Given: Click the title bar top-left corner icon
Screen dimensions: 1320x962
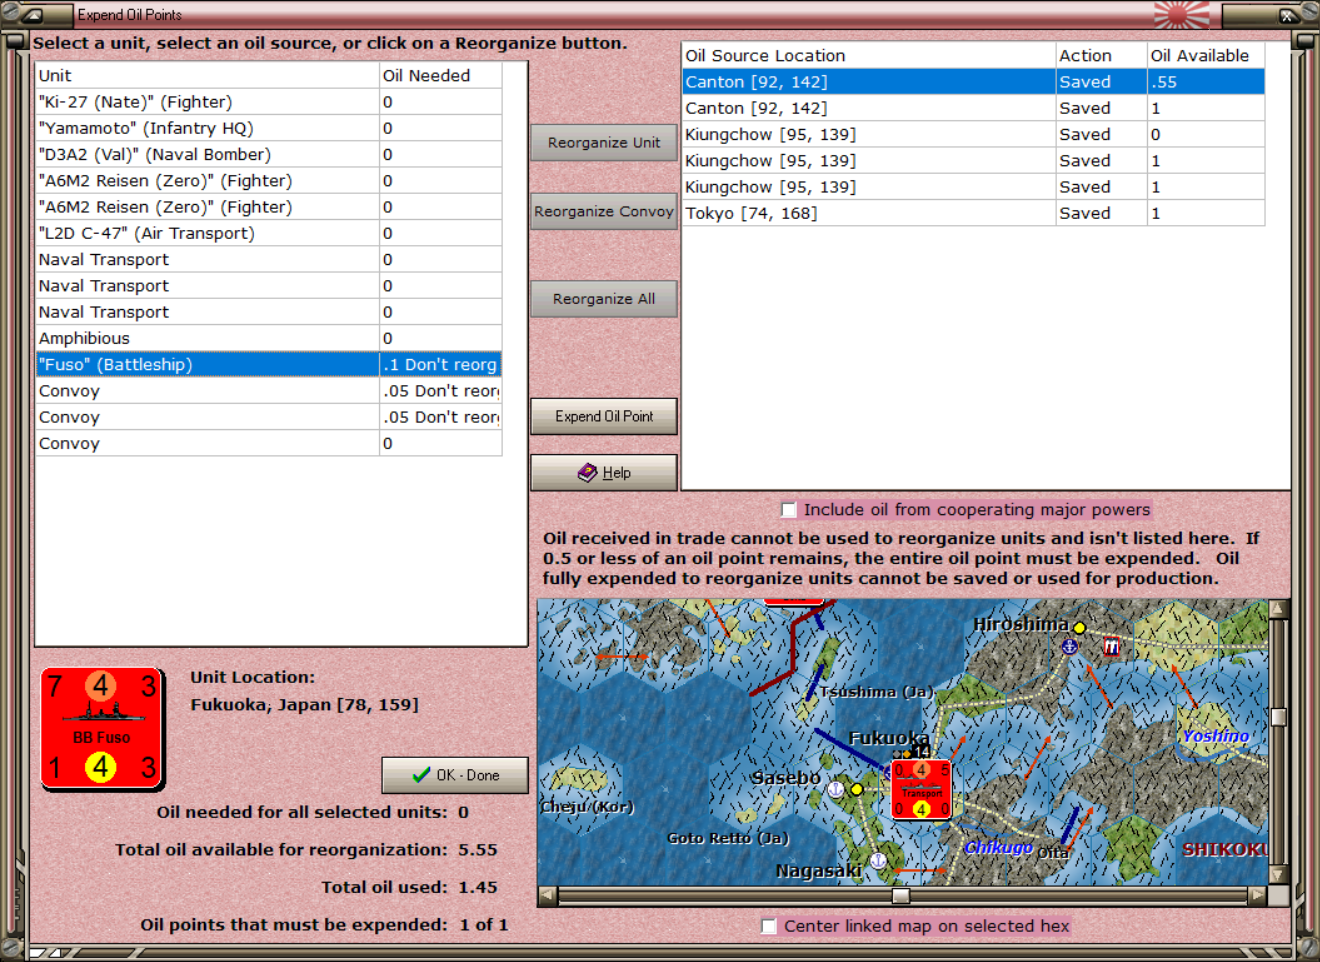Looking at the screenshot, I should (32, 15).
